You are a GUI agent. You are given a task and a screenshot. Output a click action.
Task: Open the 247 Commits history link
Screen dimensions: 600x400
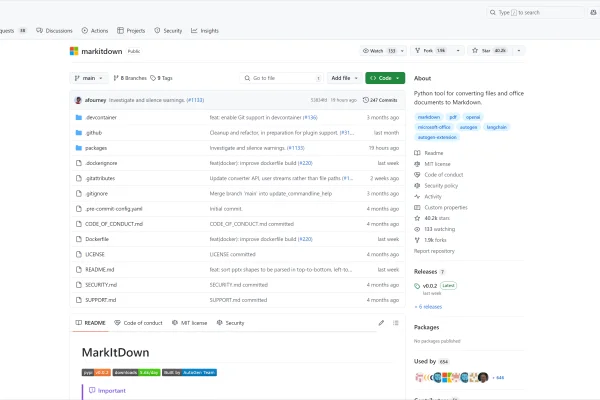[380, 100]
